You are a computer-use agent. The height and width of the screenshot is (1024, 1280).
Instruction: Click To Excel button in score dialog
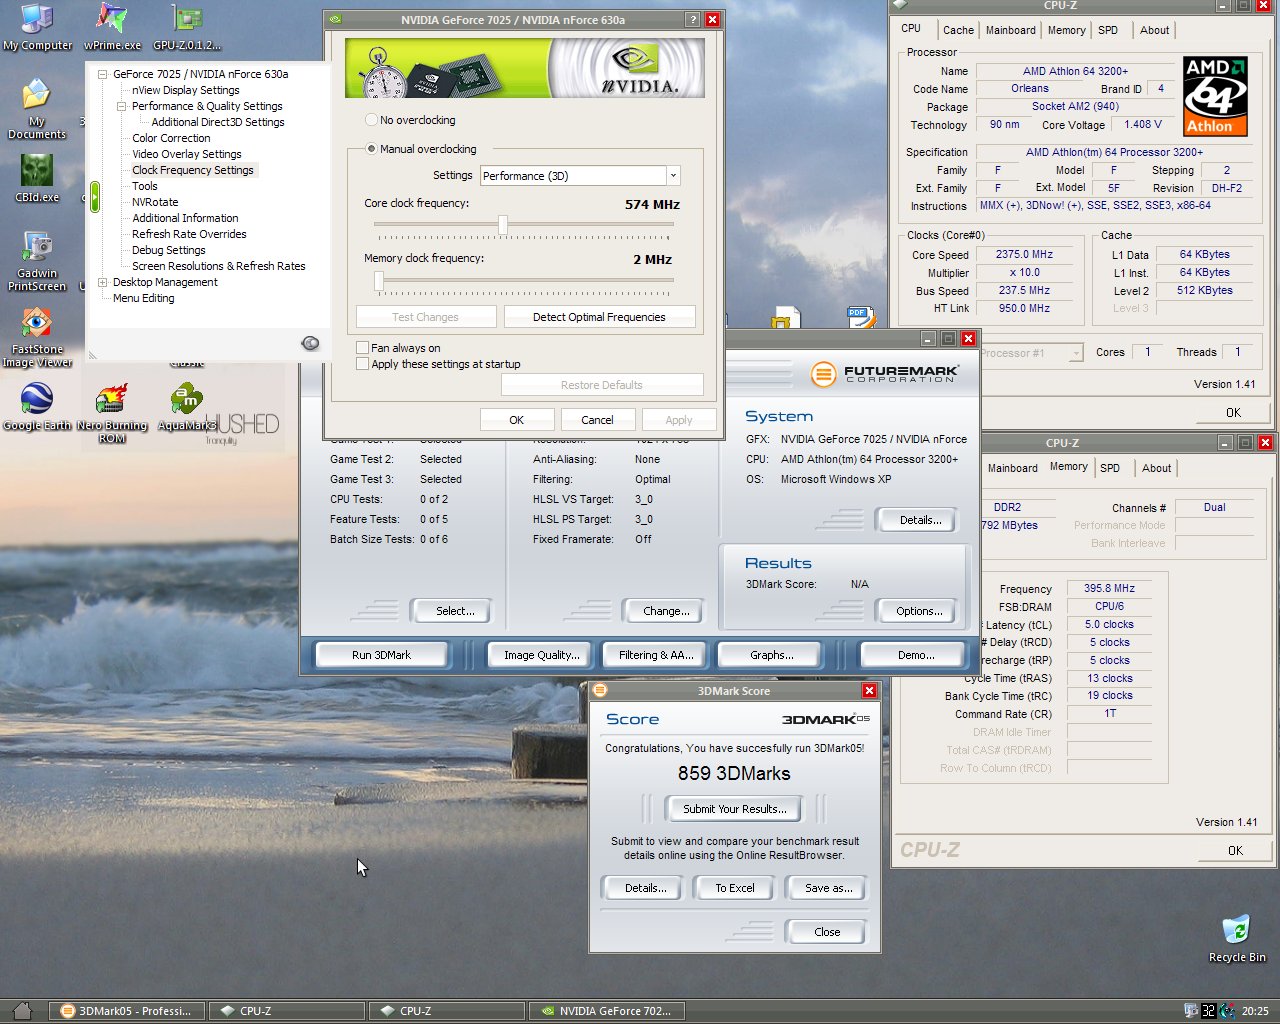[735, 888]
